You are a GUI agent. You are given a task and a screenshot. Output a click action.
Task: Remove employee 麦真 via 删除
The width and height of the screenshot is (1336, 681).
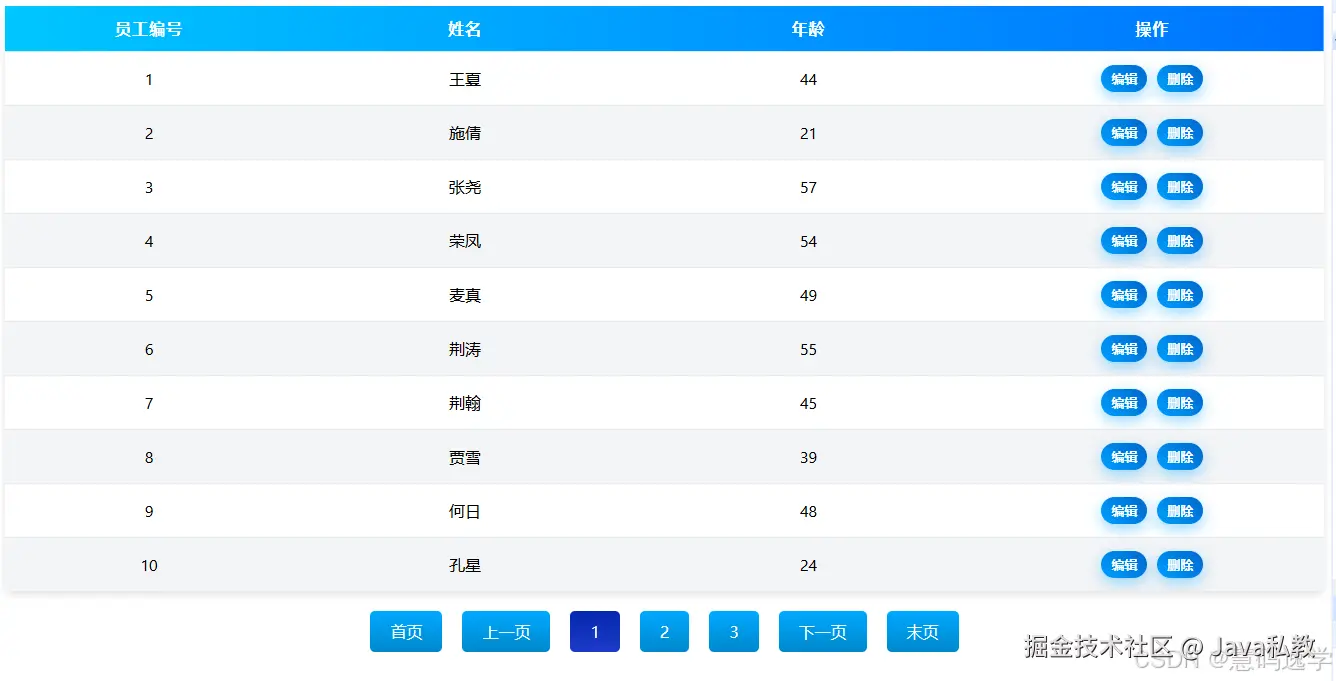click(x=1180, y=295)
